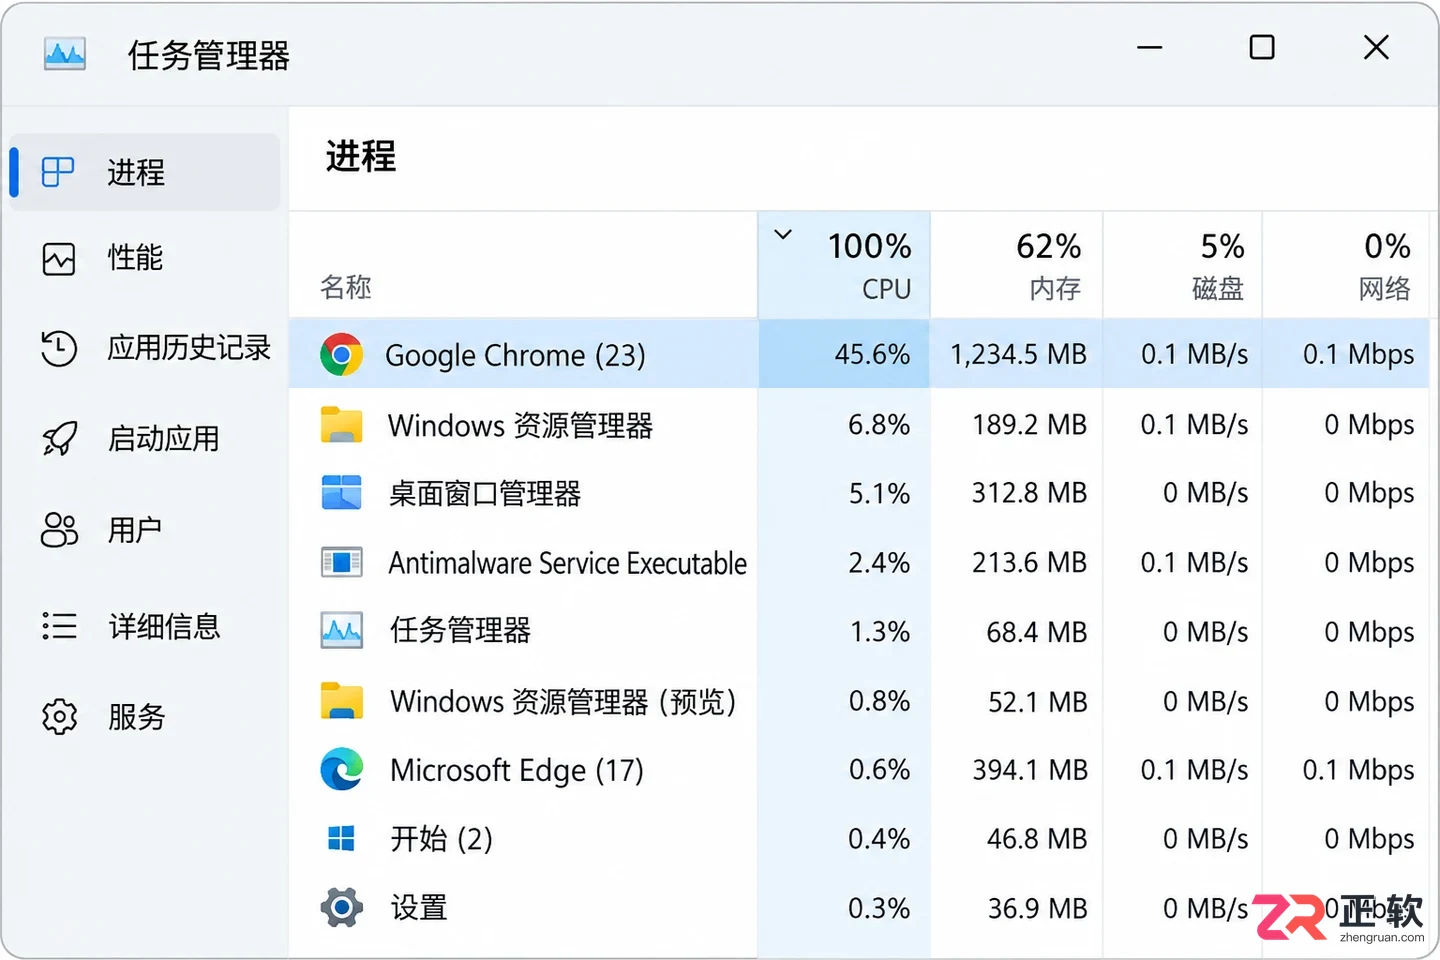Switch to the 性能 tab
Viewport: 1440px width, 960px height.
(x=145, y=258)
